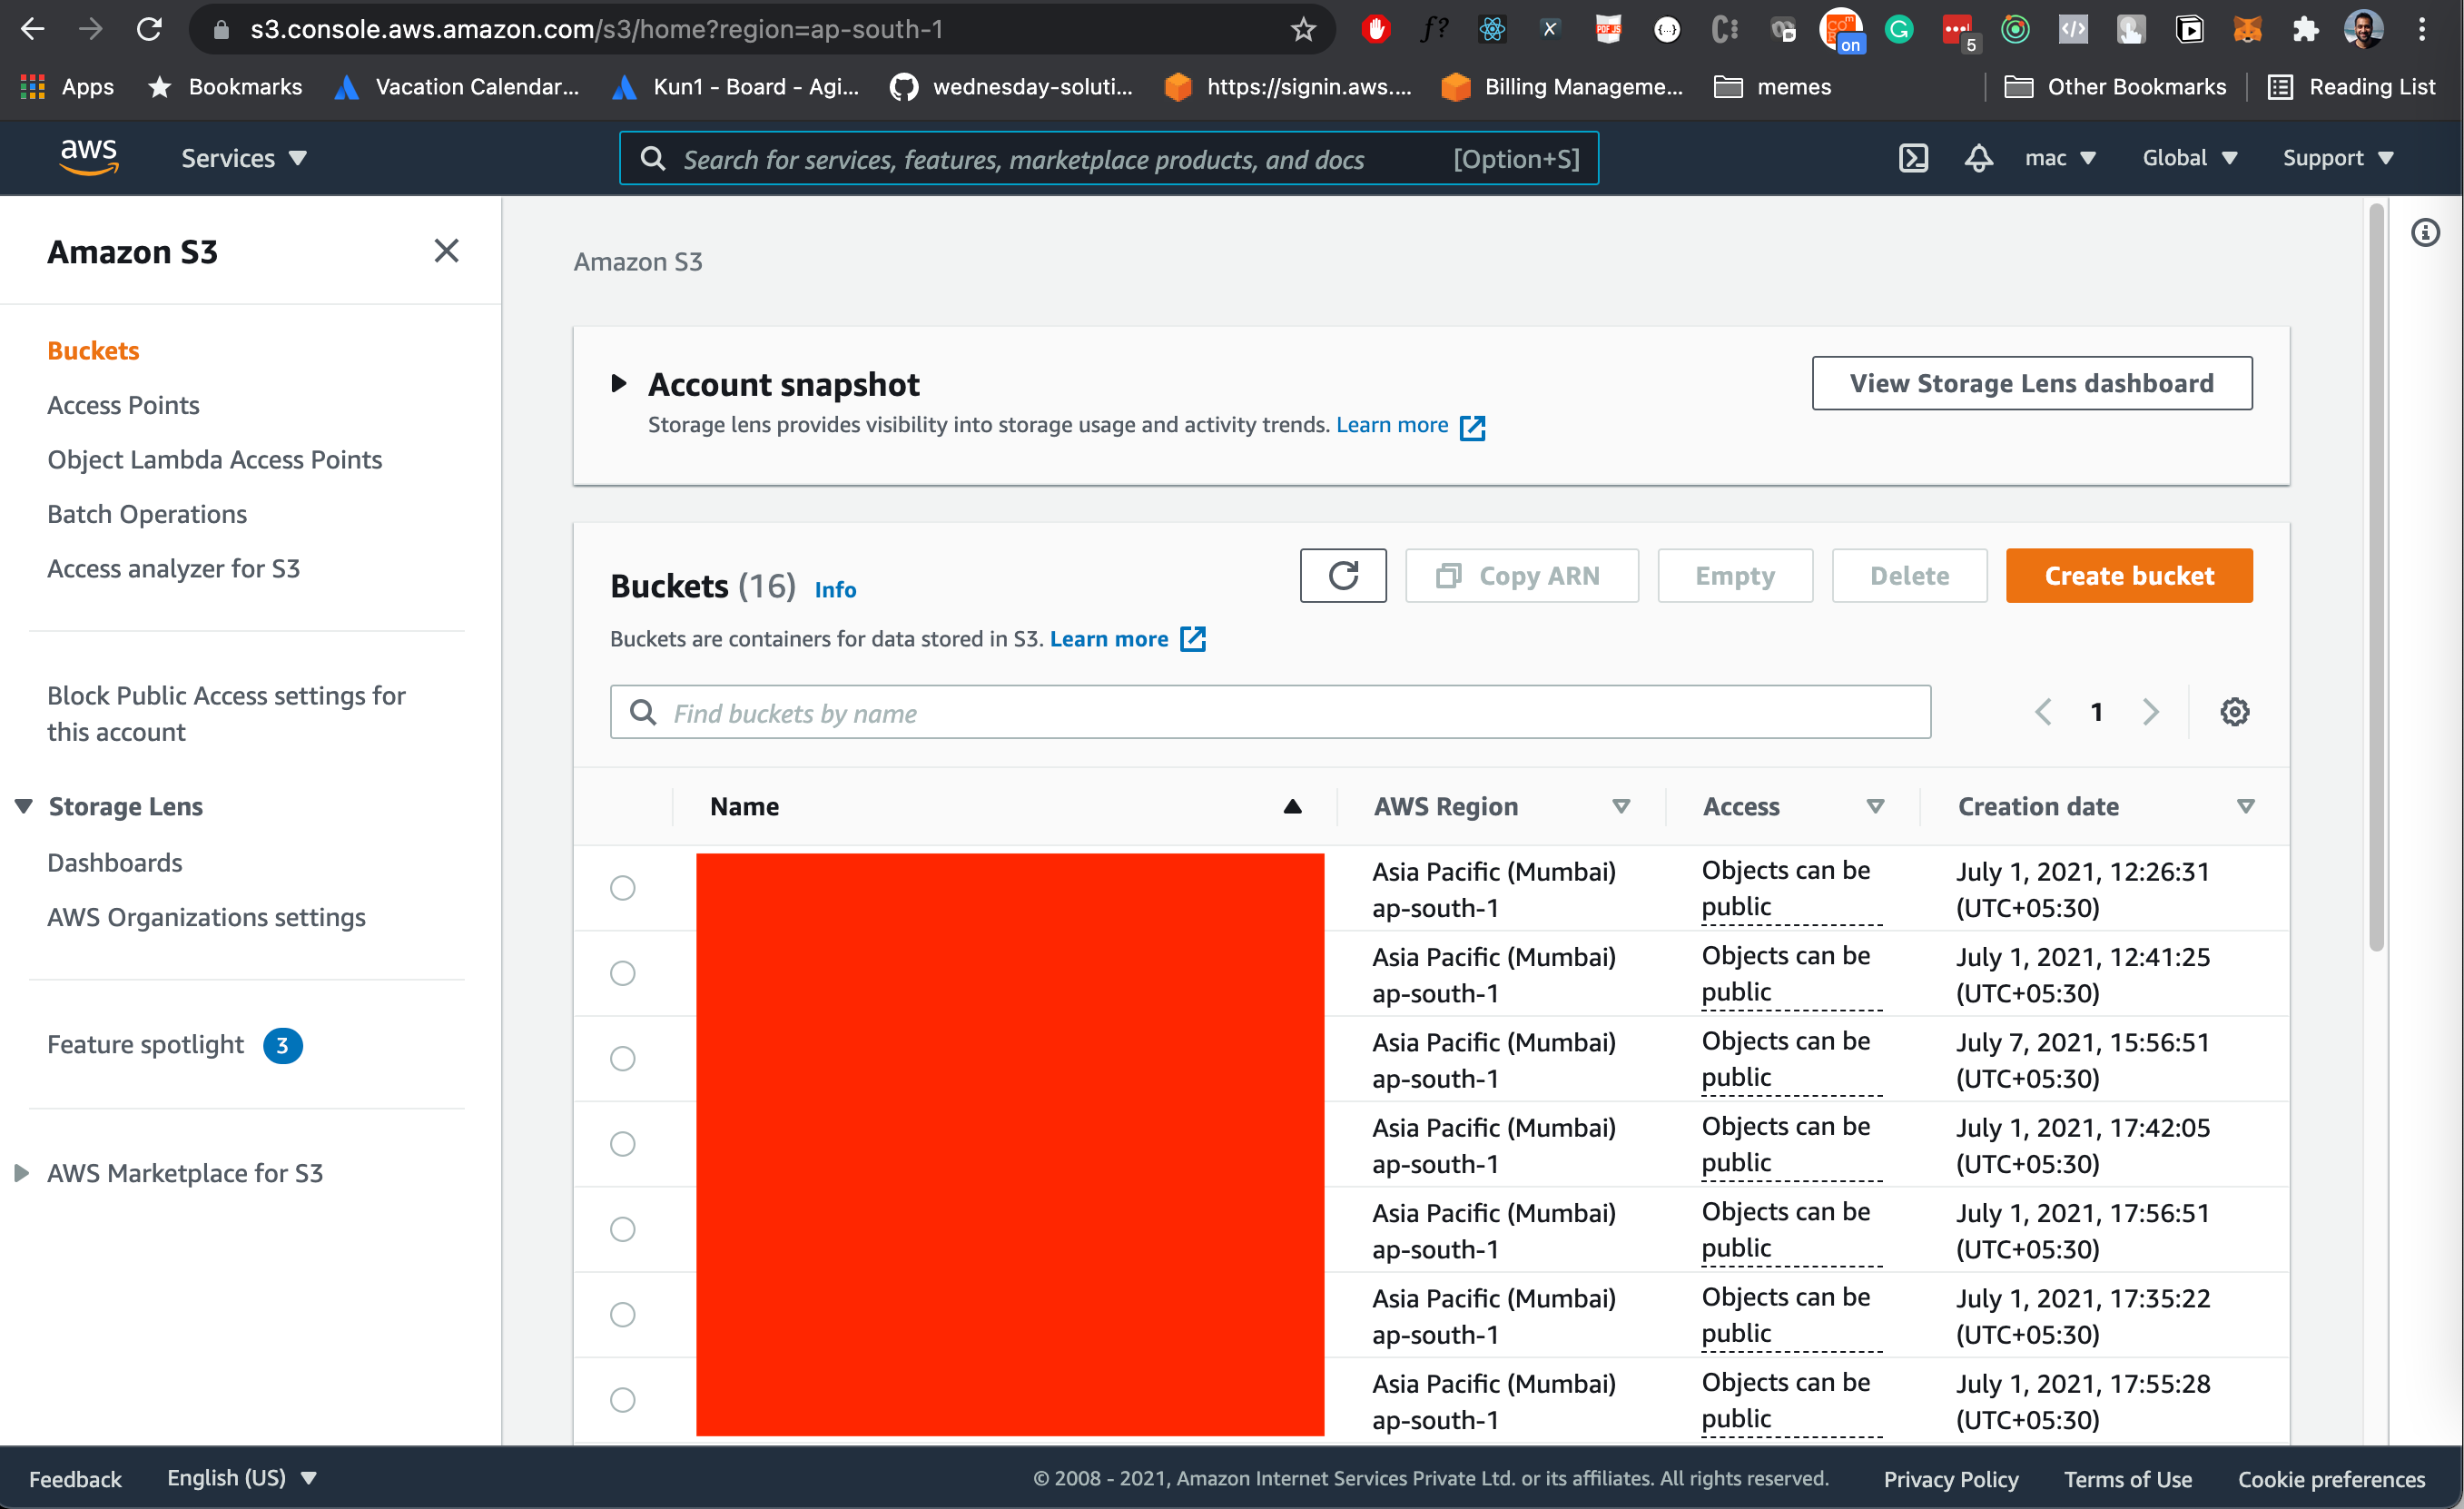Click the AWS logo home icon
2464x1509 pixels.
(89, 157)
